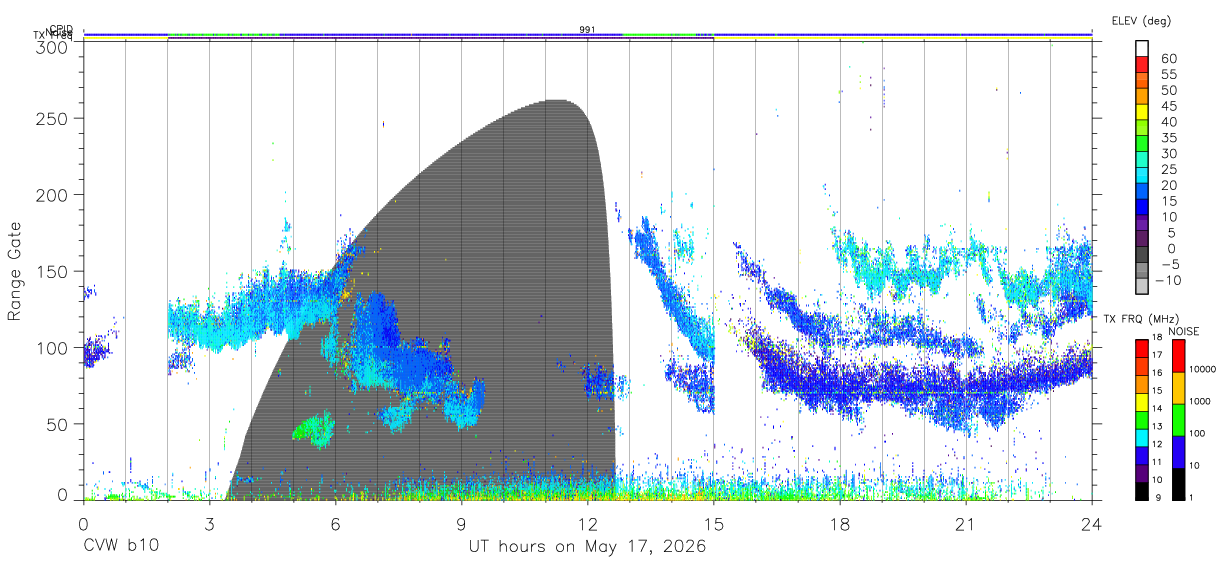This screenshot has width=1228, height=567.
Task: Click the CPID label at top left
Action: click(x=61, y=29)
